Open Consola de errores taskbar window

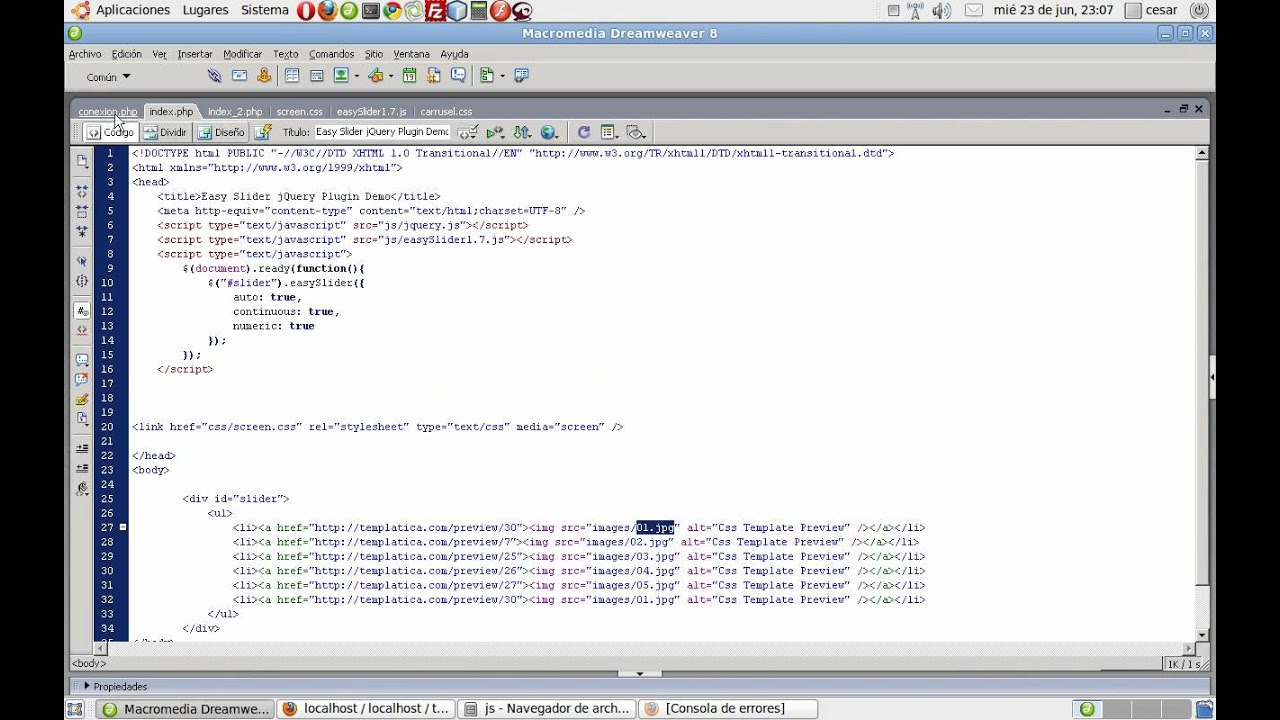pyautogui.click(x=728, y=708)
